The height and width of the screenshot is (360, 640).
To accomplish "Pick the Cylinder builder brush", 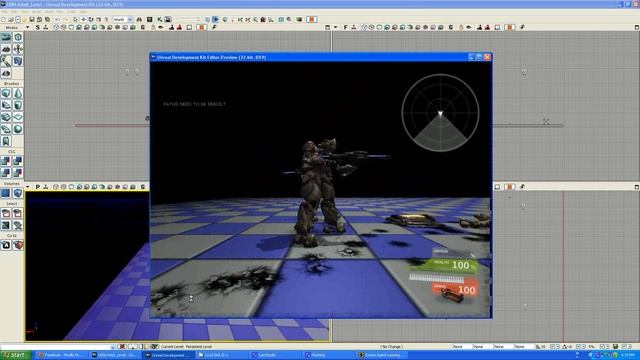I will (x=18, y=105).
